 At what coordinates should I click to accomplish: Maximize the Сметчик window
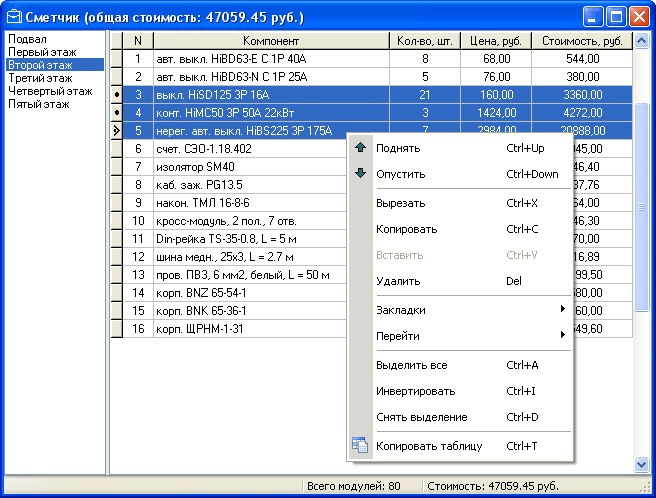(616, 17)
